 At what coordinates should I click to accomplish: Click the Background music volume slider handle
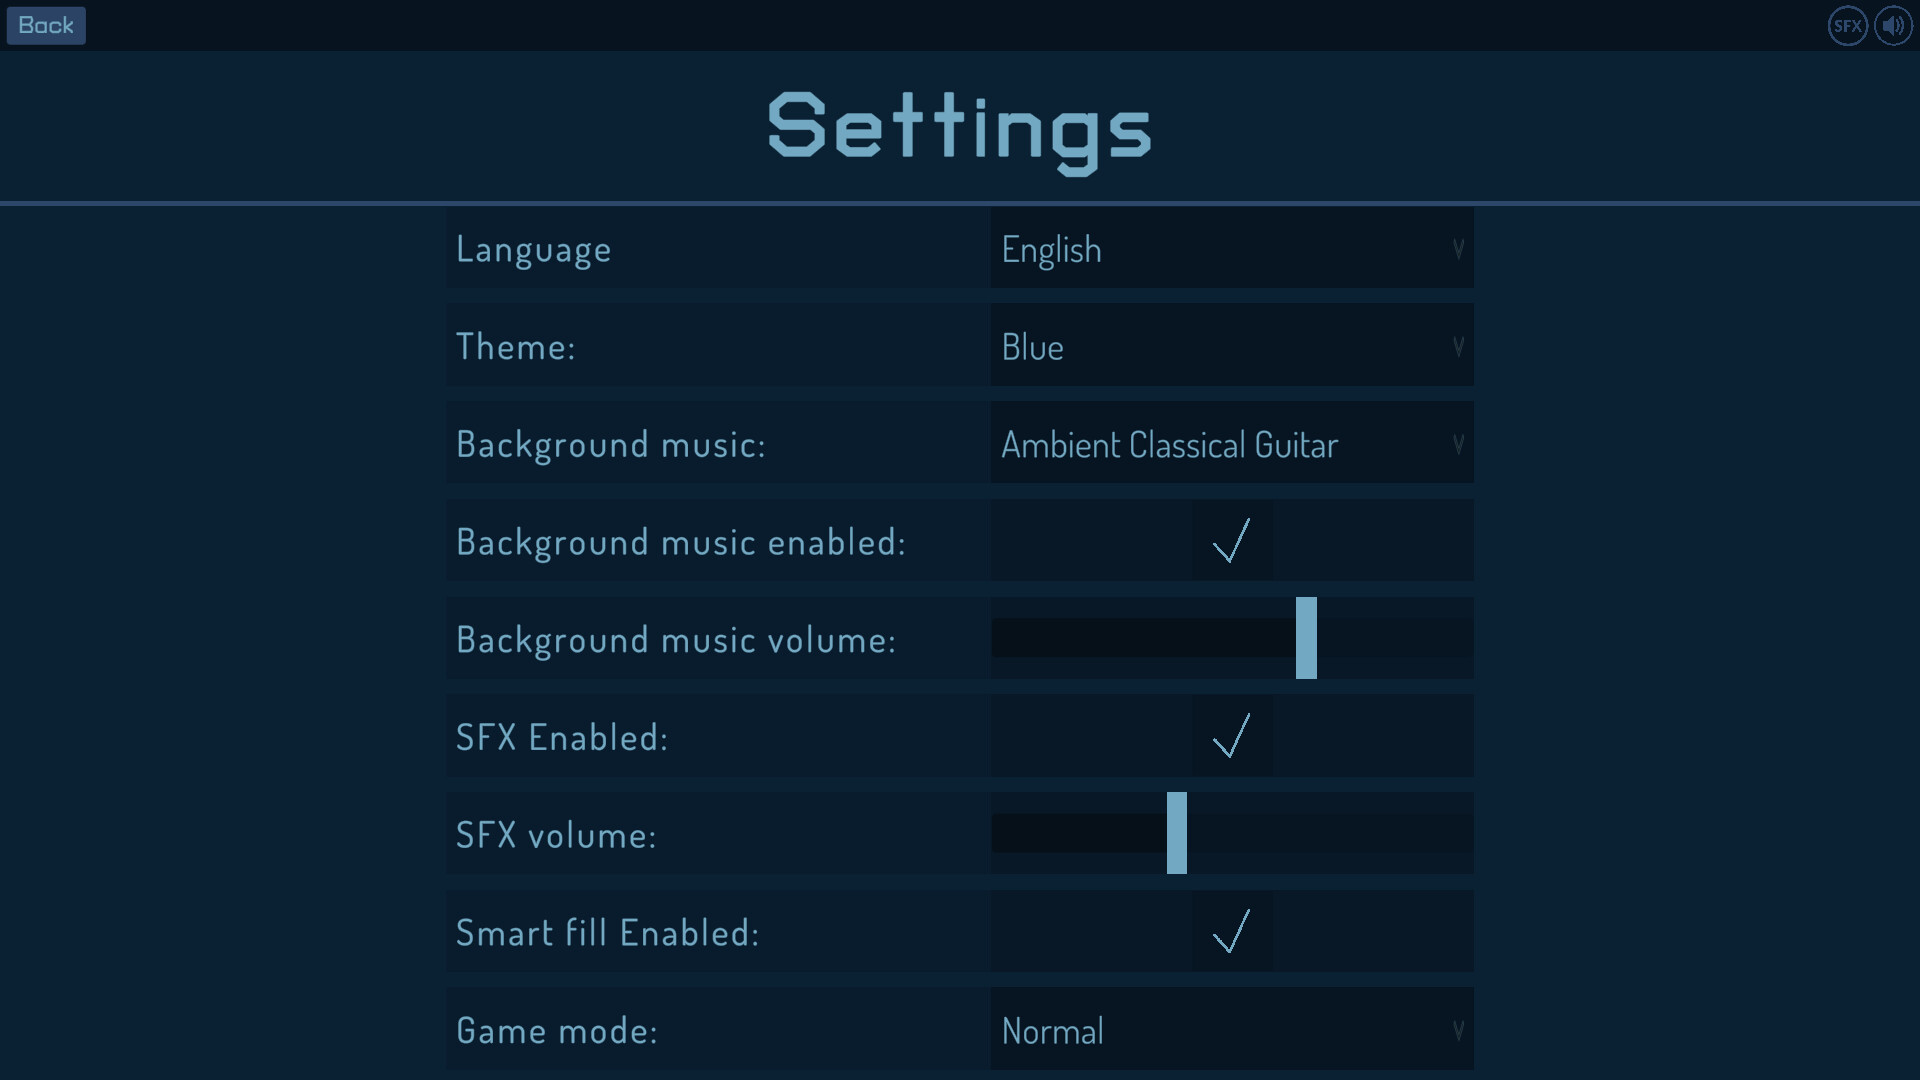click(x=1306, y=638)
